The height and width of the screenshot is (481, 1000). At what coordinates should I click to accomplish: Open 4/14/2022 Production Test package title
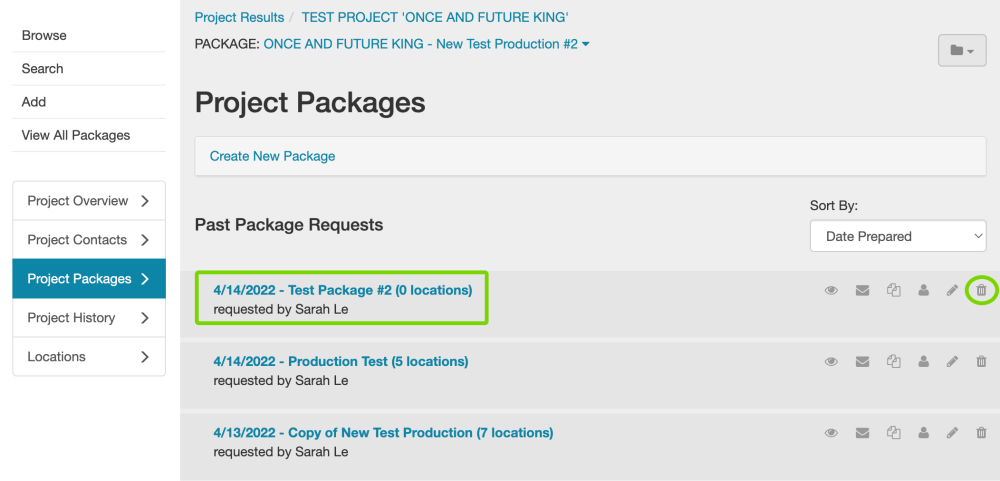tap(340, 361)
